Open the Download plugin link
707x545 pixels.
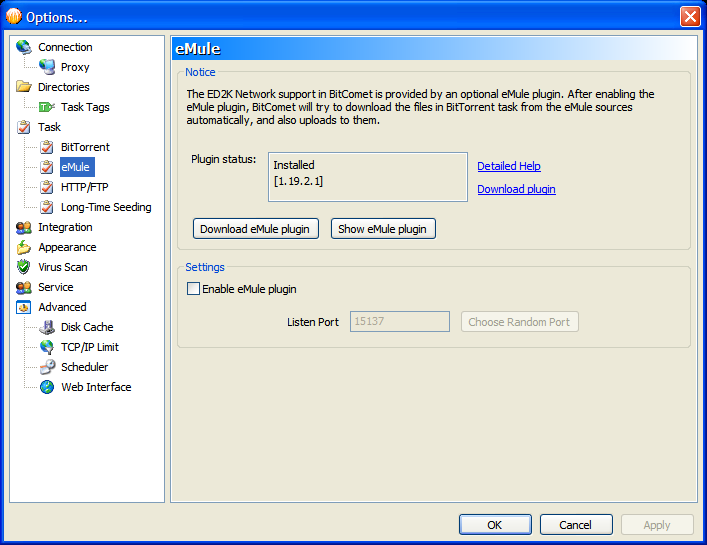(x=516, y=189)
